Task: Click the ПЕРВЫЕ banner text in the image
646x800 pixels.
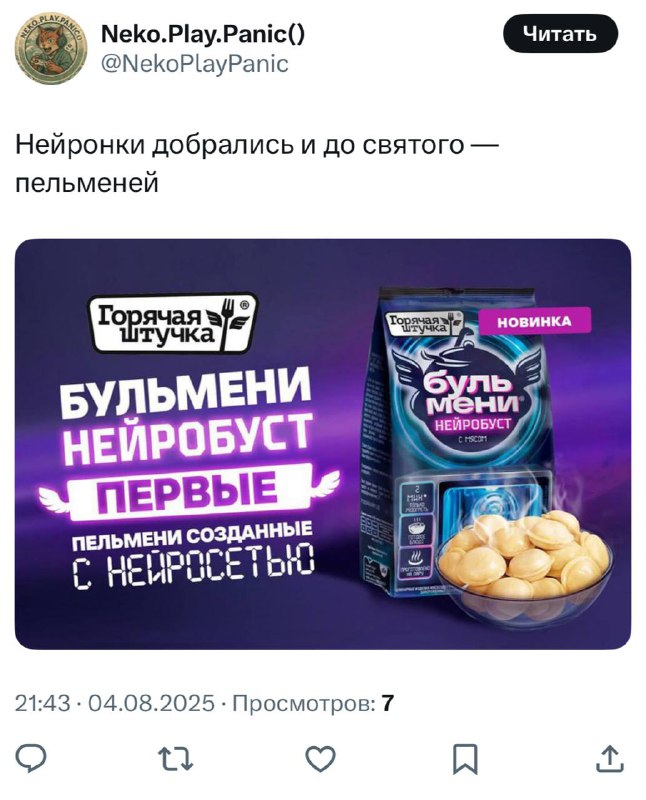Action: [x=188, y=492]
